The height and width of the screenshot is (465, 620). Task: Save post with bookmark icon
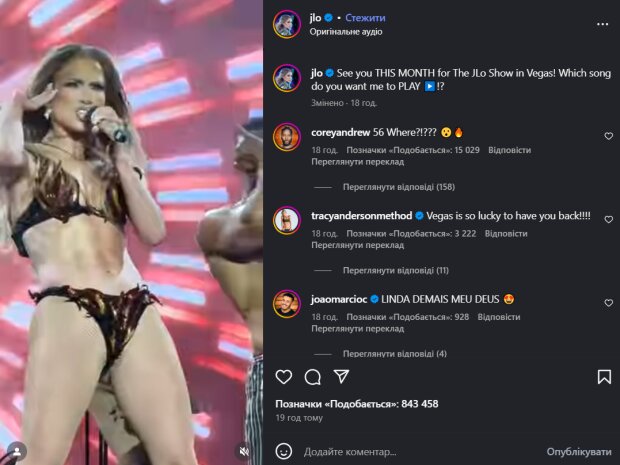click(x=604, y=377)
